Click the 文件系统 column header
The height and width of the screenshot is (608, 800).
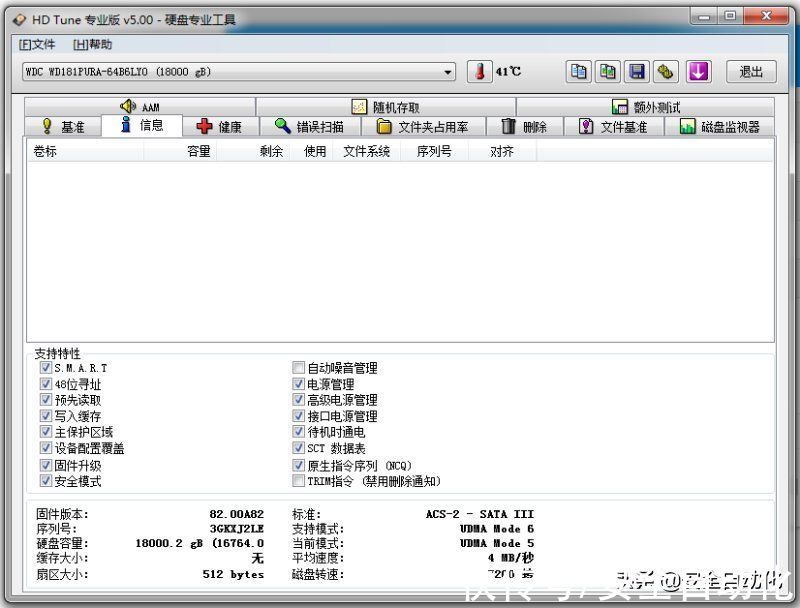(x=367, y=151)
